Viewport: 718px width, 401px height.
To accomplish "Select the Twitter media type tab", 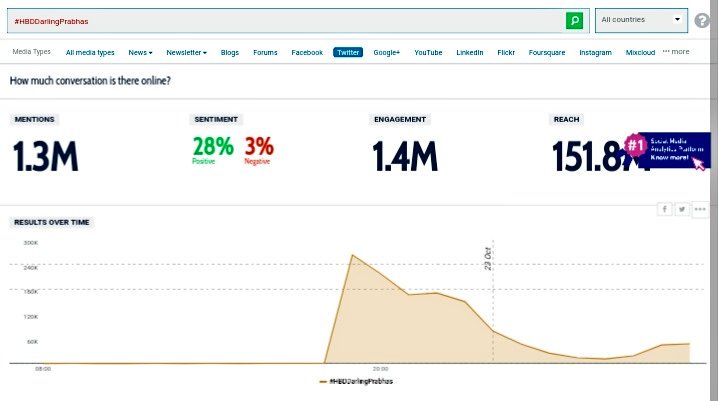I will pyautogui.click(x=348, y=52).
